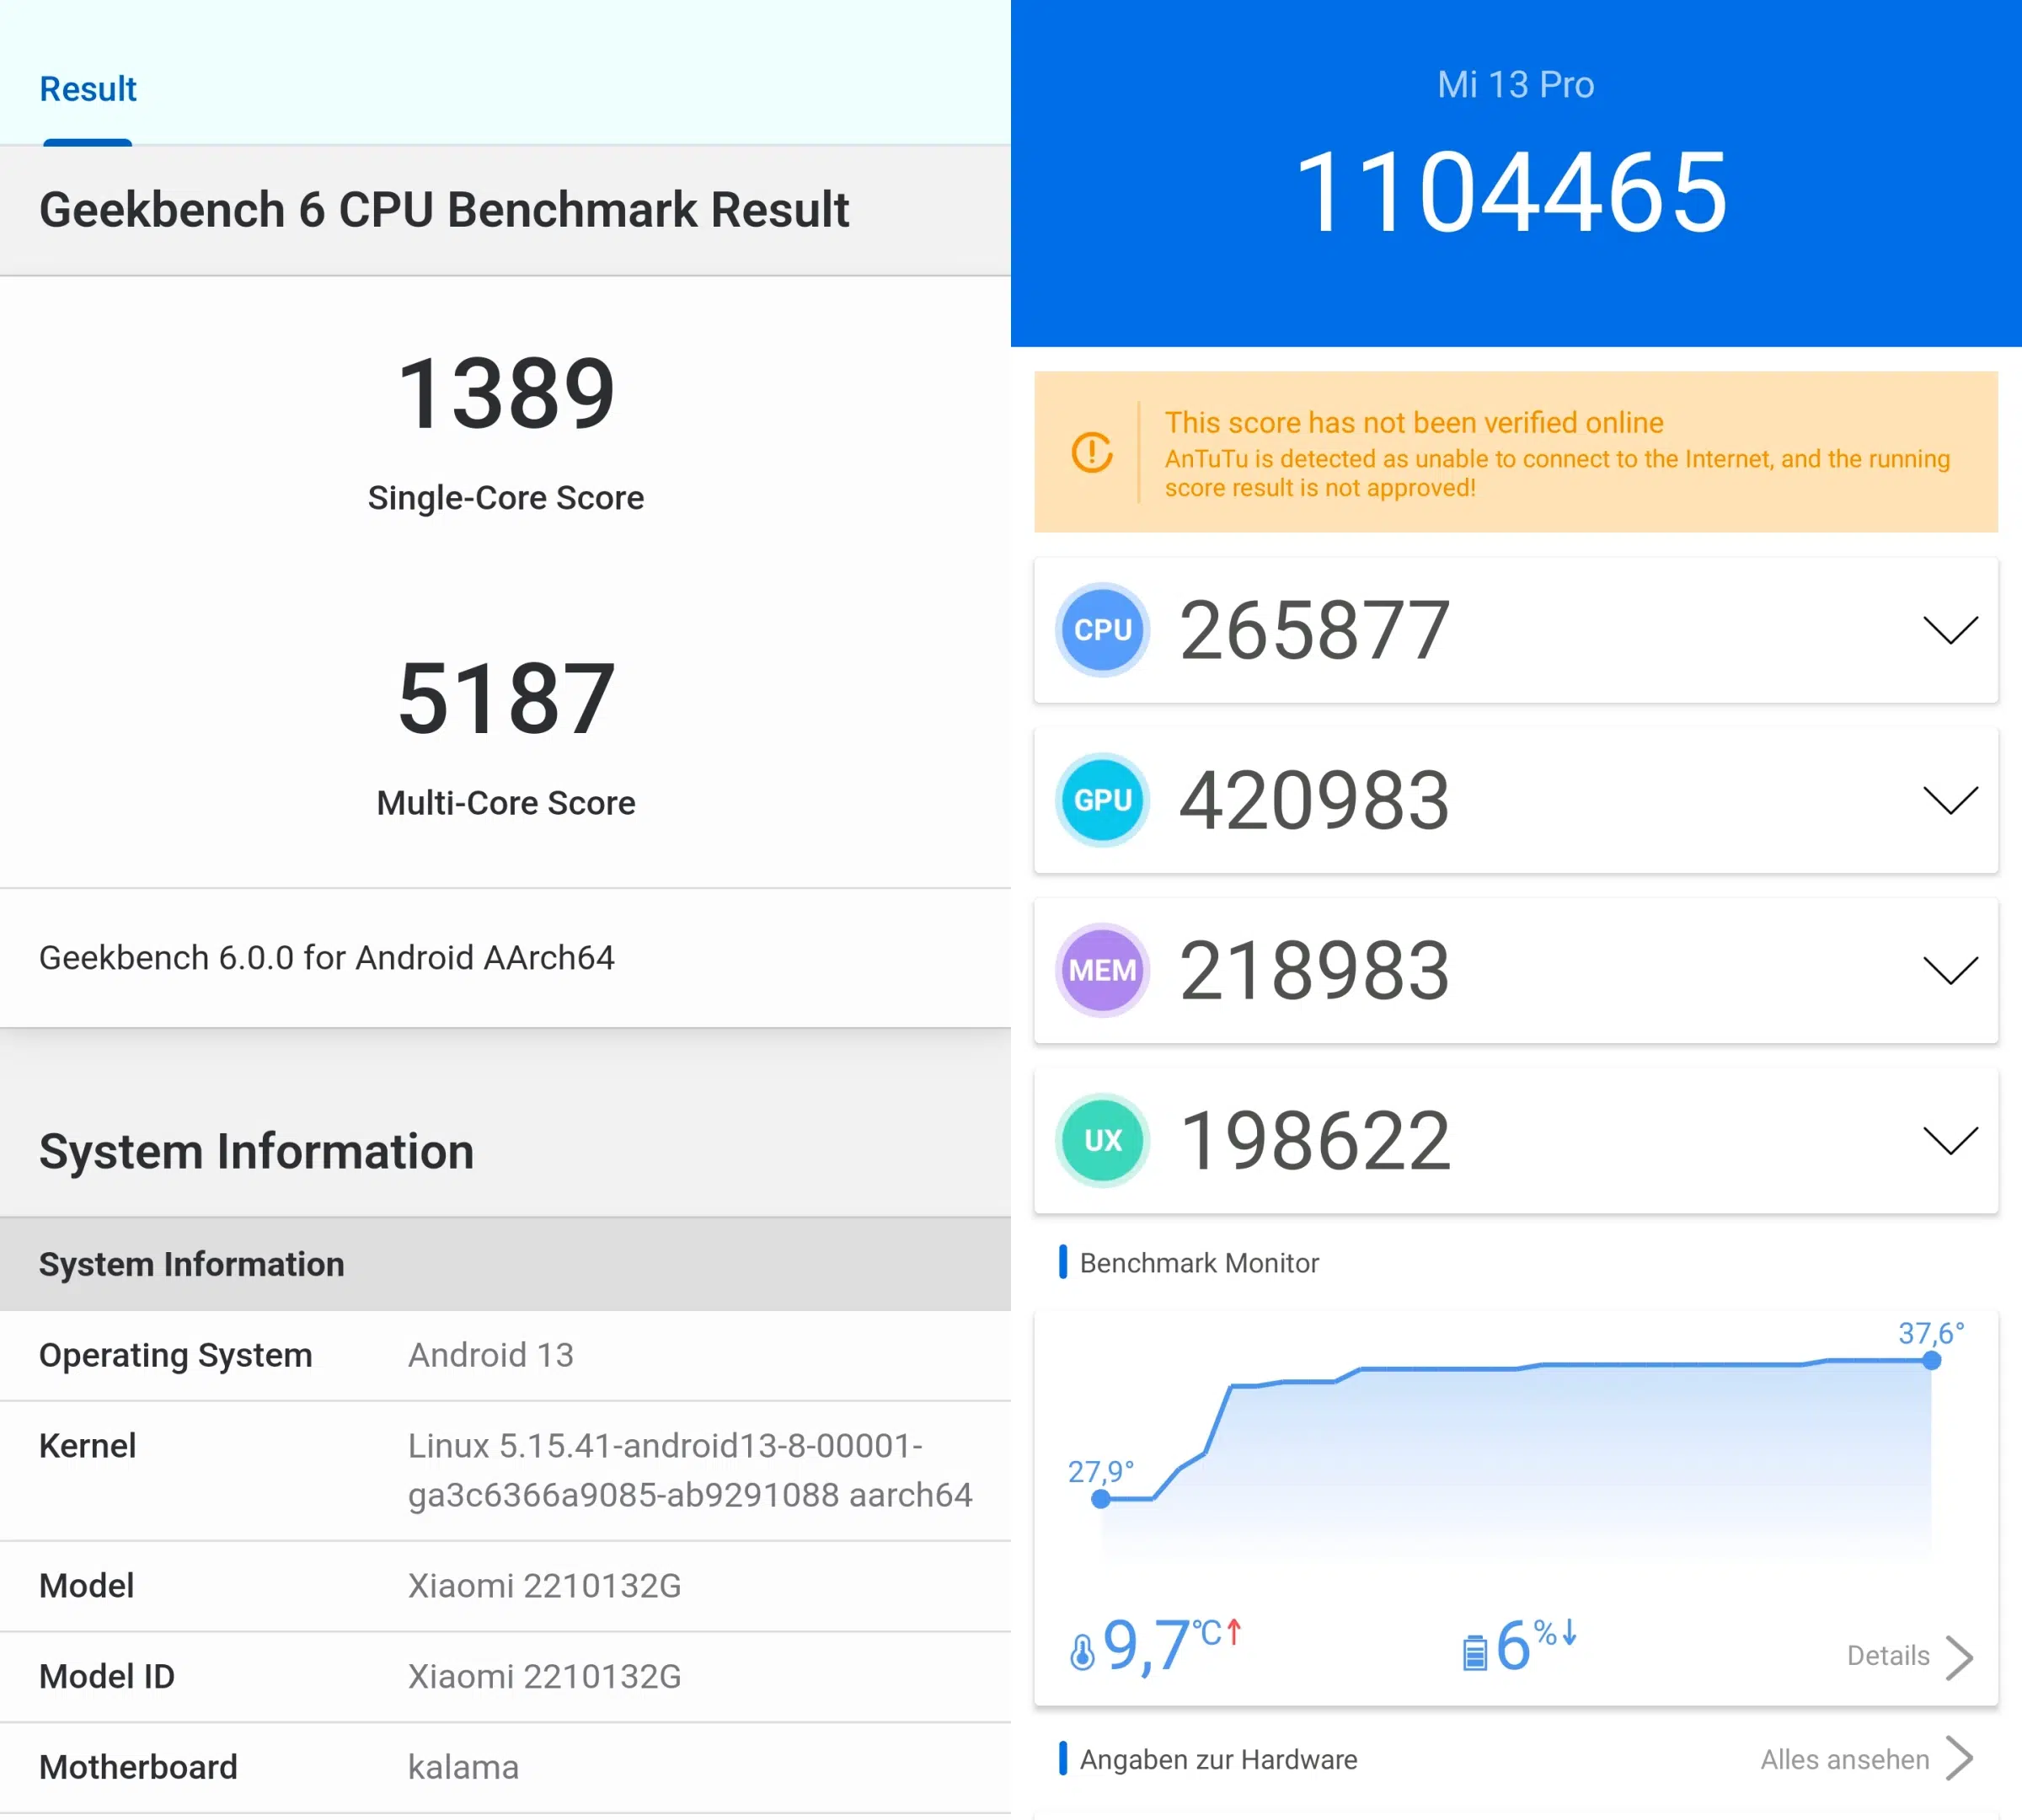
Task: Click the 'This score has not been verified online' title
Action: [x=1413, y=422]
